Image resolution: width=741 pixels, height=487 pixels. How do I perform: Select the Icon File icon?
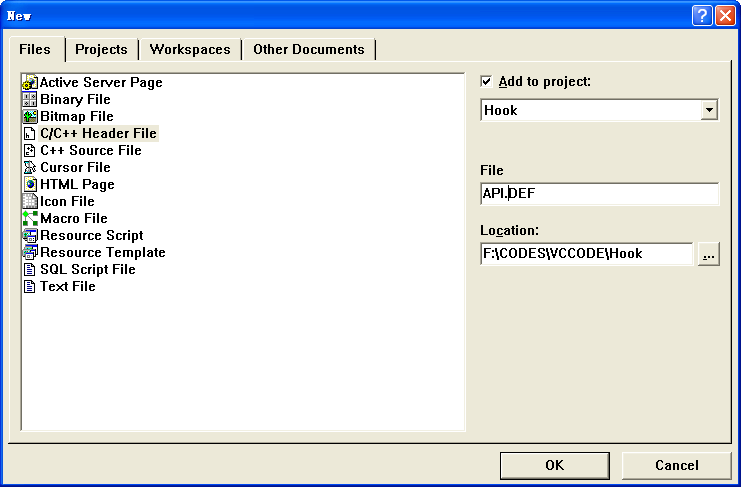pyautogui.click(x=30, y=201)
